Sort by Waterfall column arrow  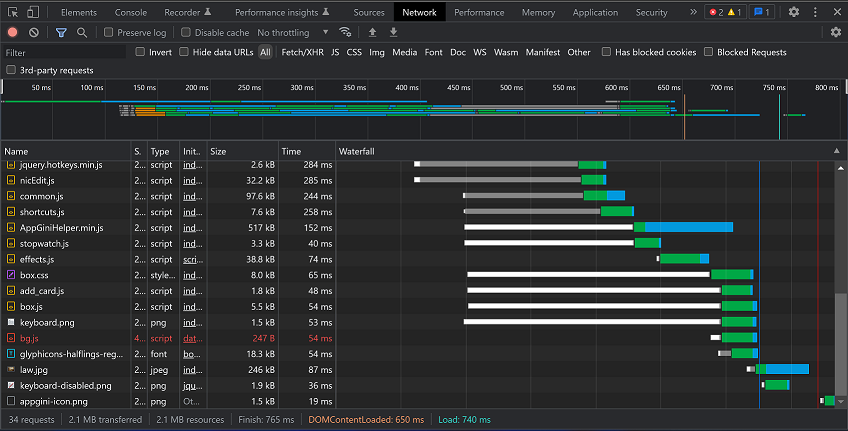(x=837, y=151)
